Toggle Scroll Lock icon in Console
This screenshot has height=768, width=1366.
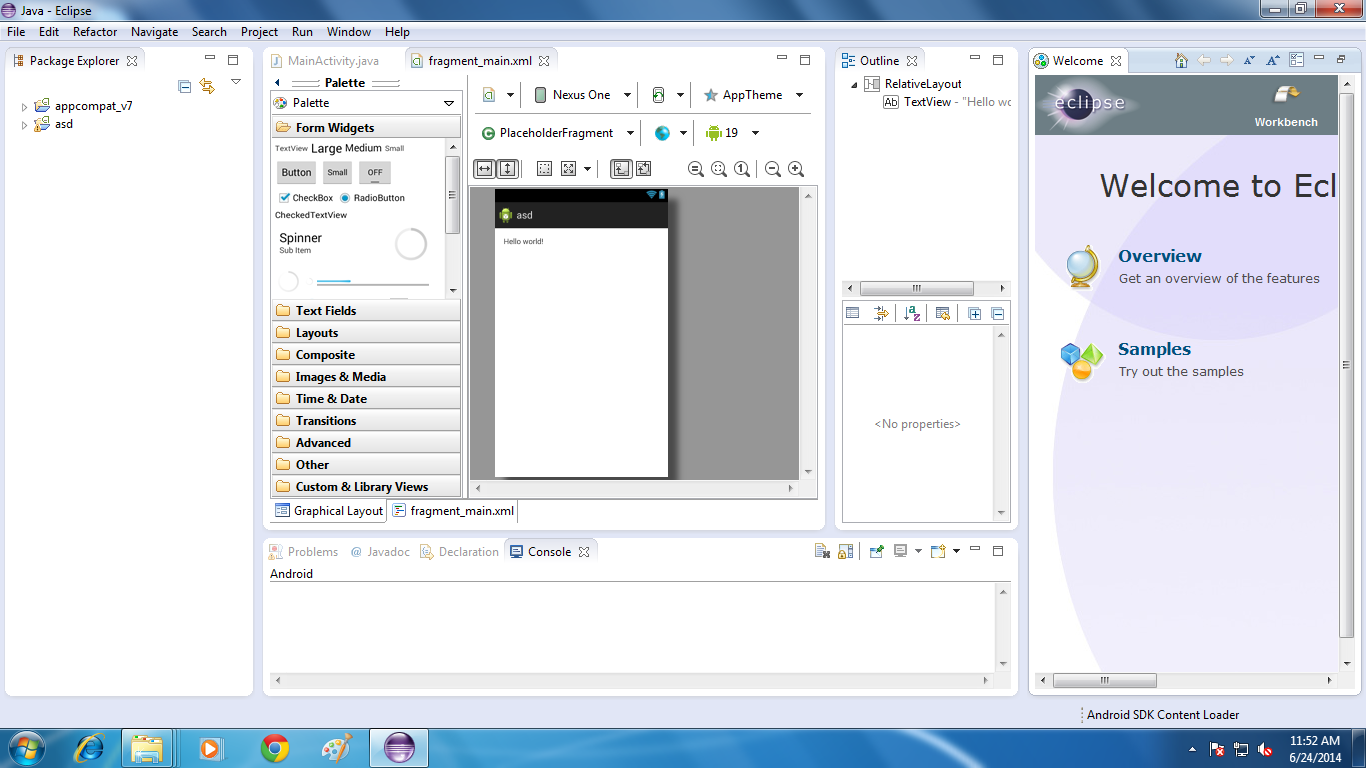pos(845,551)
